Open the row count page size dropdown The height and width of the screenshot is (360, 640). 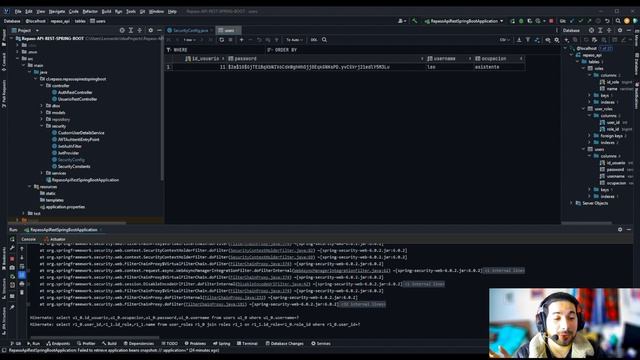click(189, 40)
